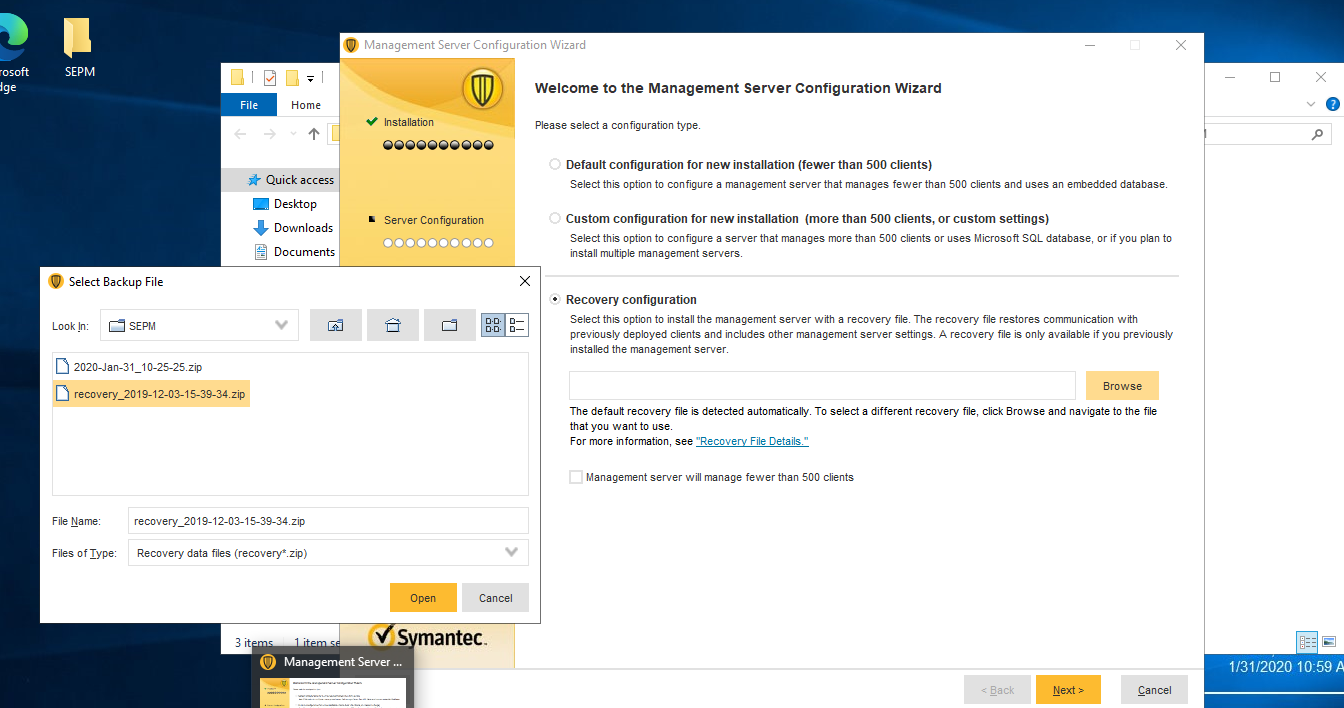Open Customize Quick Access Toolbar dropdown
The image size is (1344, 708).
pos(311,78)
